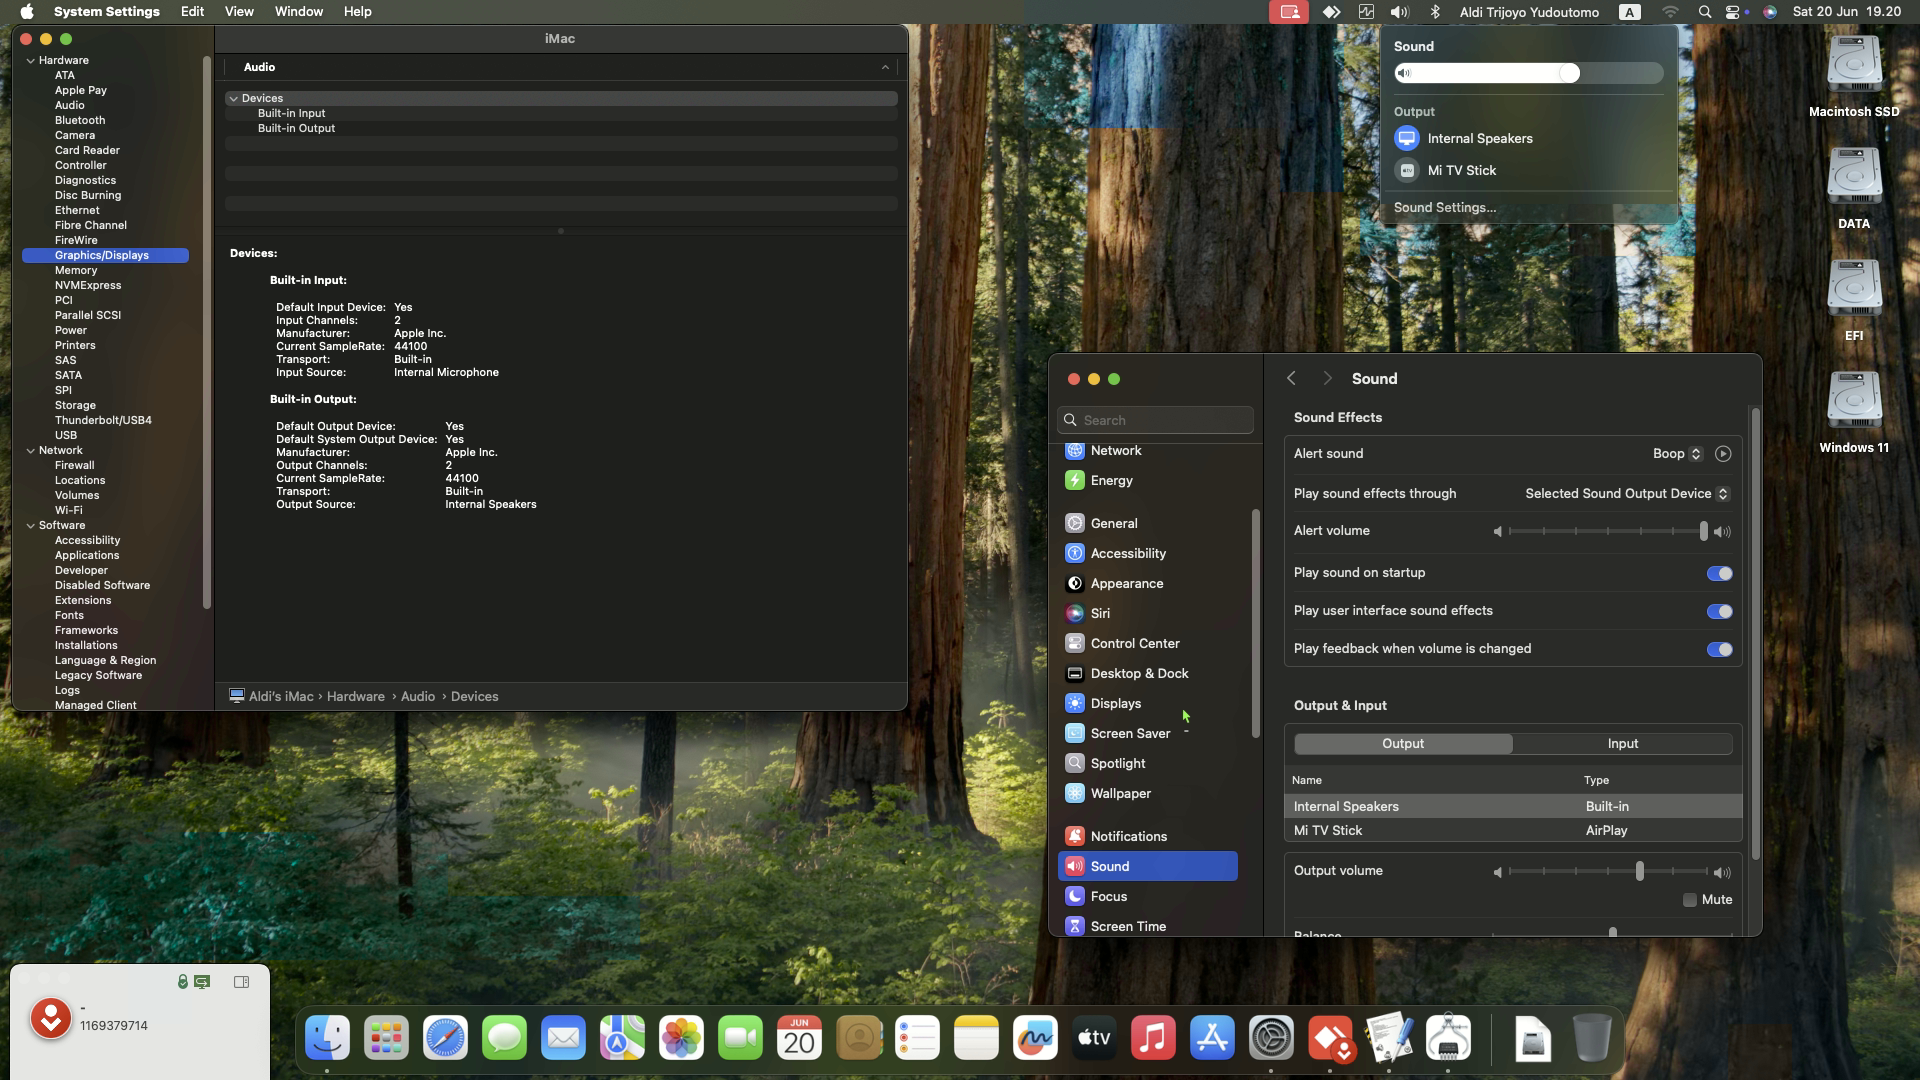This screenshot has height=1080, width=1920.
Task: Open App Store from the Dock
Action: click(1212, 1038)
